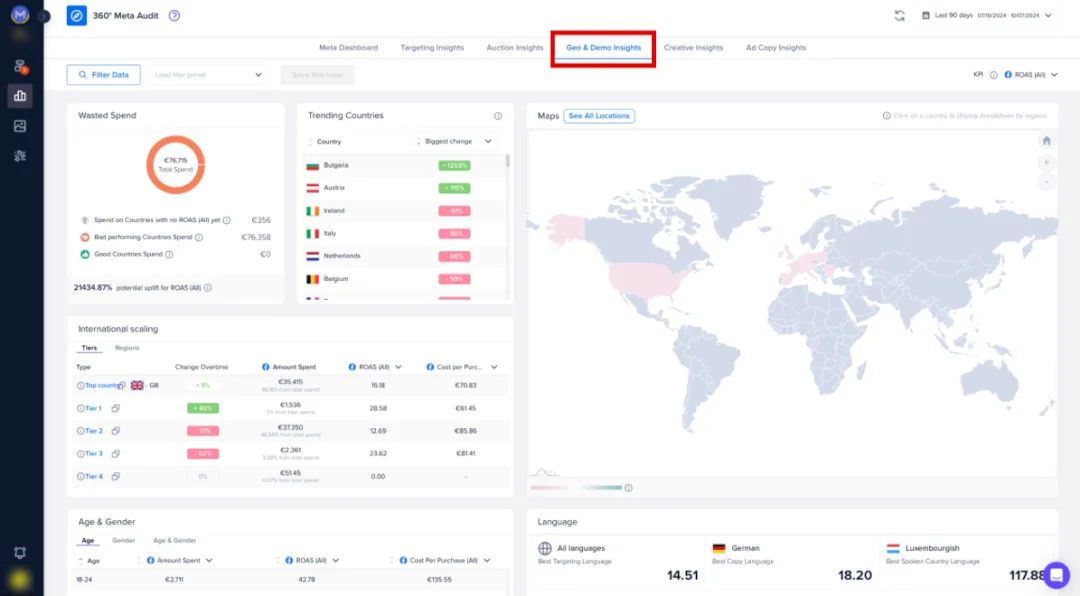Switch to the Targeting Insights tab
Viewport: 1080px width, 596px height.
pyautogui.click(x=432, y=48)
